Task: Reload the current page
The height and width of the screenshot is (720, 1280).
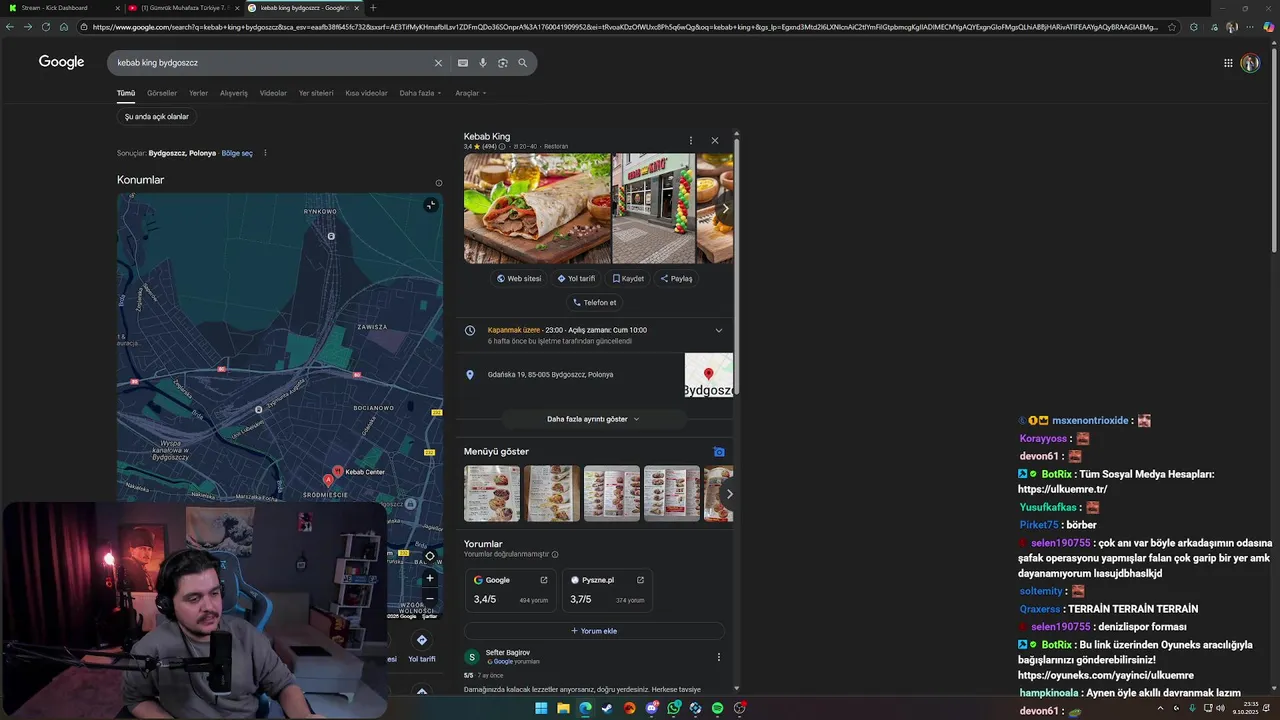Action: click(x=46, y=27)
